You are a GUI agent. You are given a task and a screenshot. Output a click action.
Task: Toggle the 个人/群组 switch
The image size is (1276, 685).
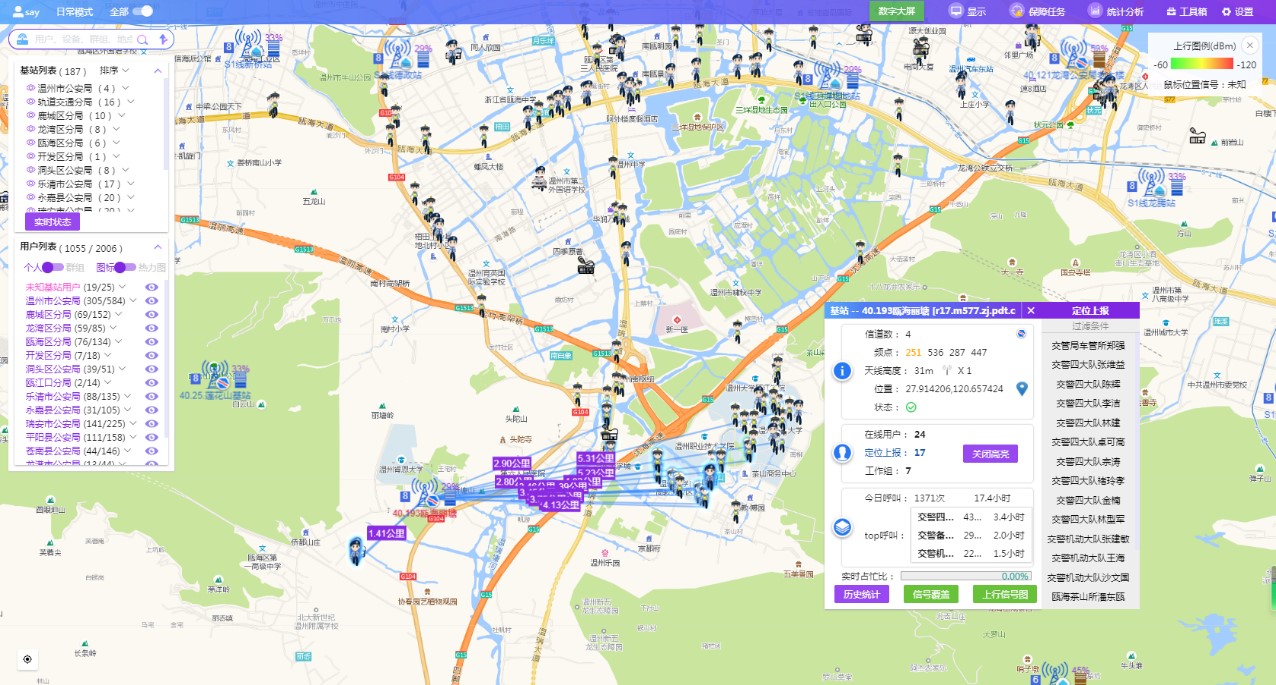(x=53, y=267)
